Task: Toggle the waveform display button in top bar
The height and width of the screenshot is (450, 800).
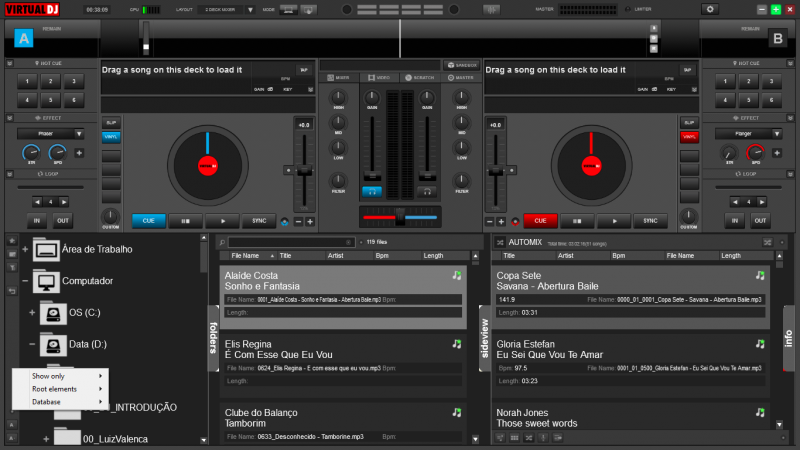Action: [491, 9]
